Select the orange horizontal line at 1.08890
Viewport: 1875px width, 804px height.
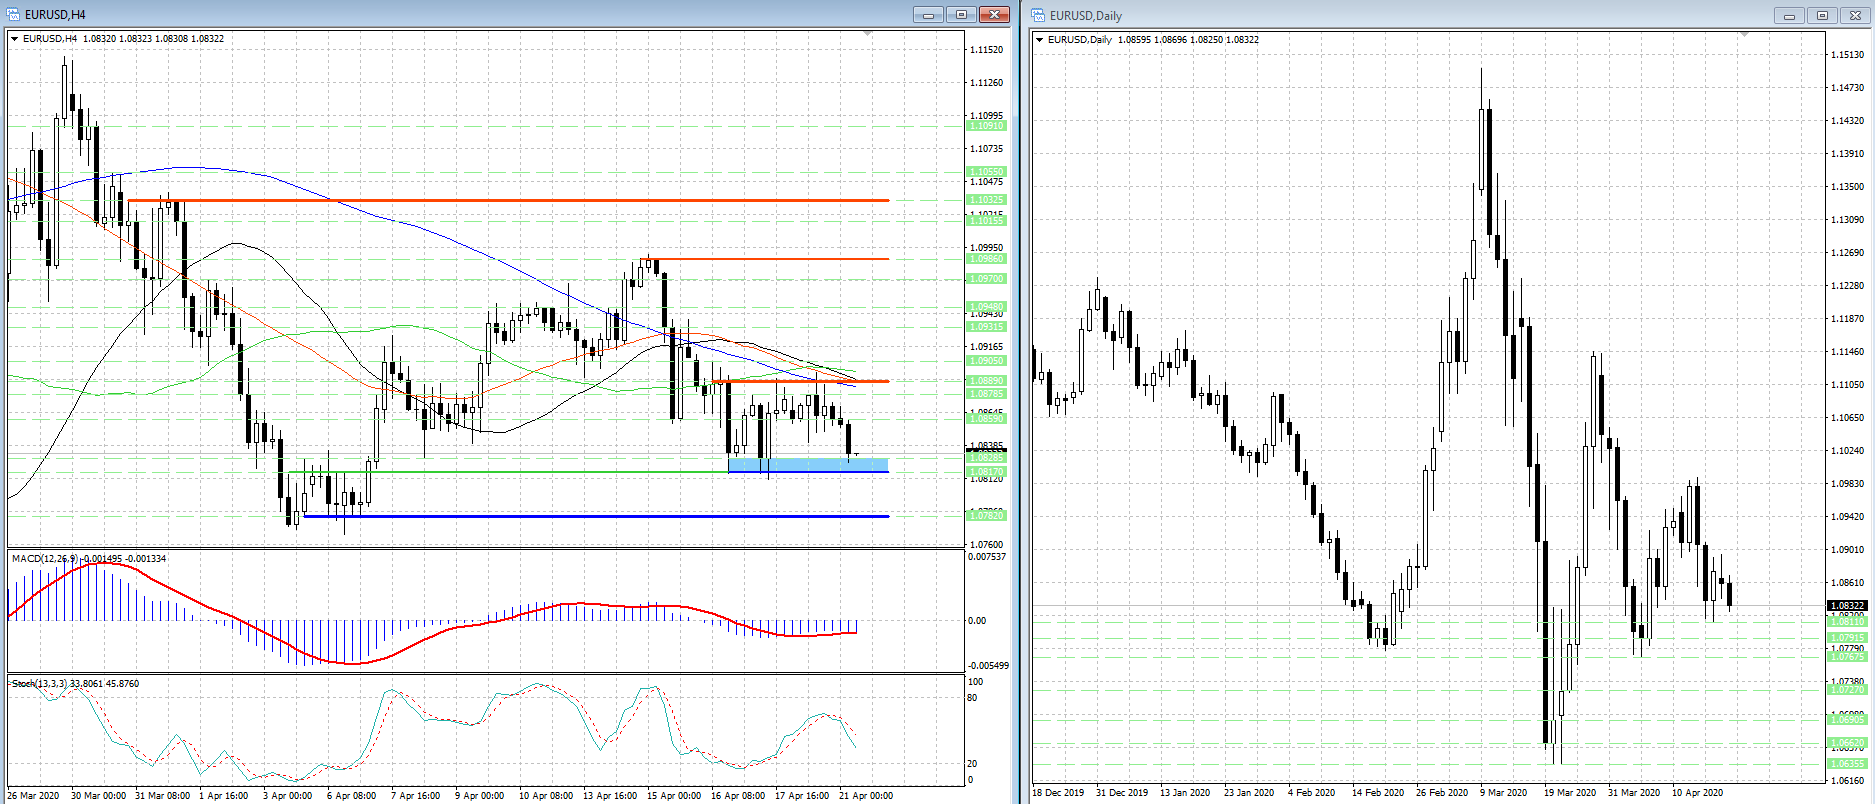(800, 381)
